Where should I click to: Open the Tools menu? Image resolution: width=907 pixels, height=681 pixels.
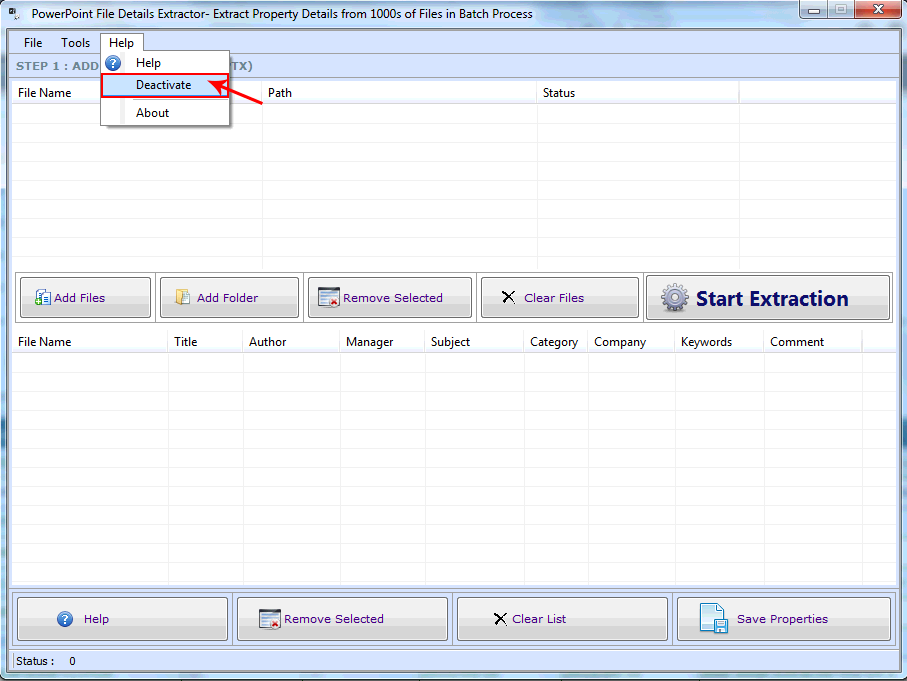[x=75, y=43]
